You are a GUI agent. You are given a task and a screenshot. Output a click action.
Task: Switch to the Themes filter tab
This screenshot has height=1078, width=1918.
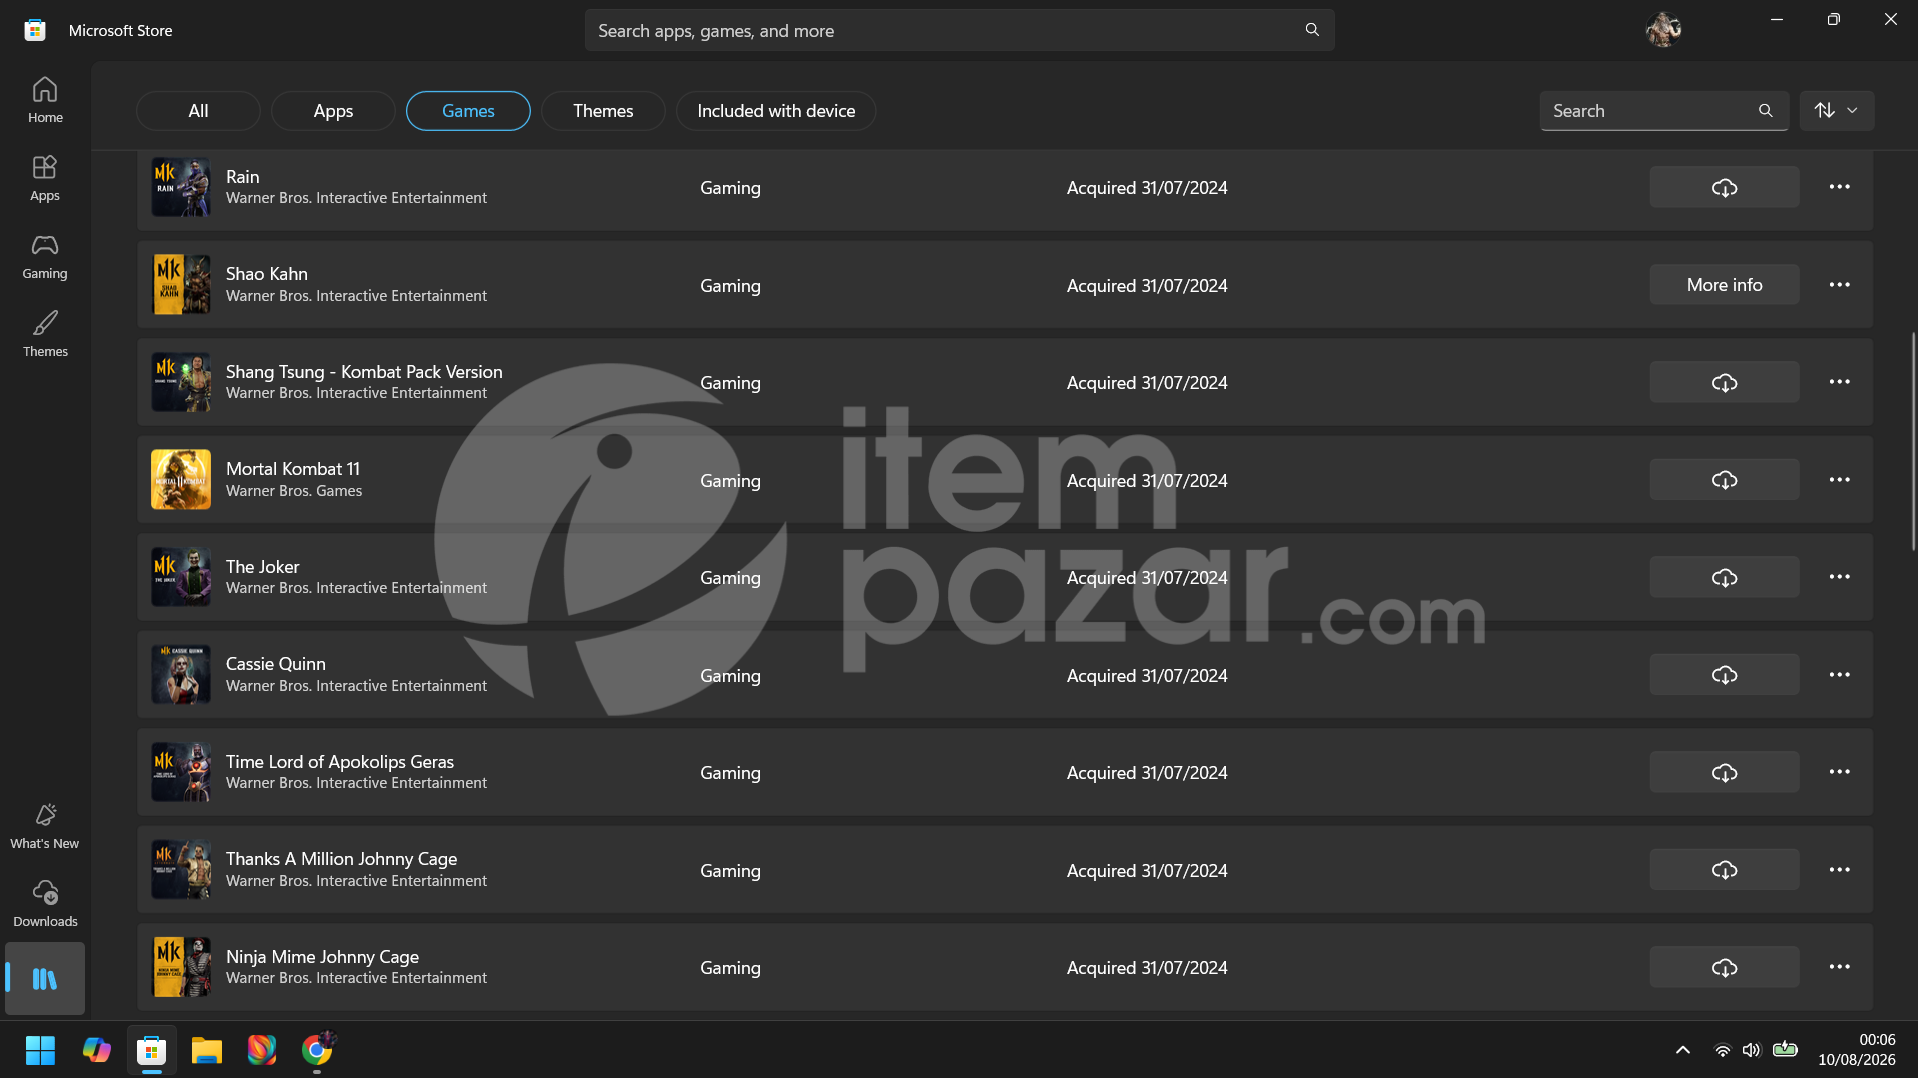(603, 111)
